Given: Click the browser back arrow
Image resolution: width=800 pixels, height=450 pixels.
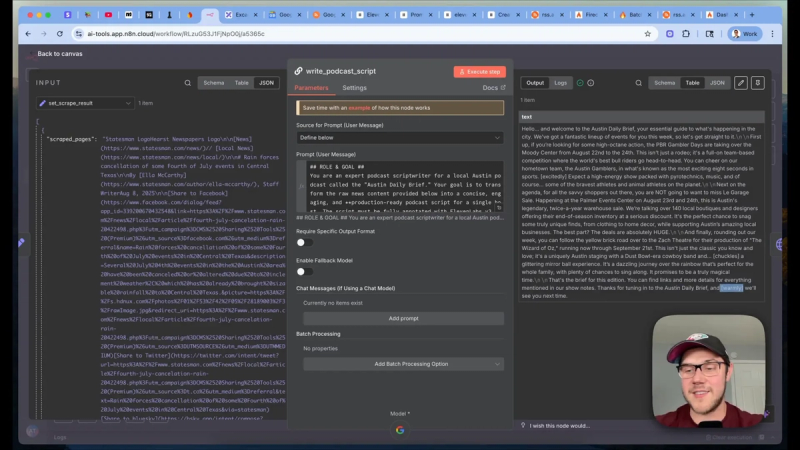Looking at the screenshot, I should point(28,34).
